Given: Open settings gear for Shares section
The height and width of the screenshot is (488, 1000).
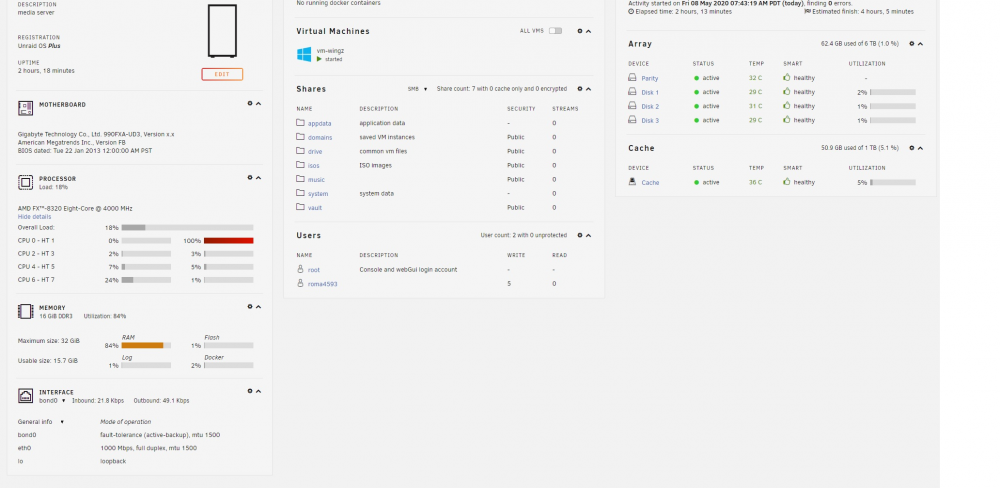Looking at the screenshot, I should pos(580,89).
